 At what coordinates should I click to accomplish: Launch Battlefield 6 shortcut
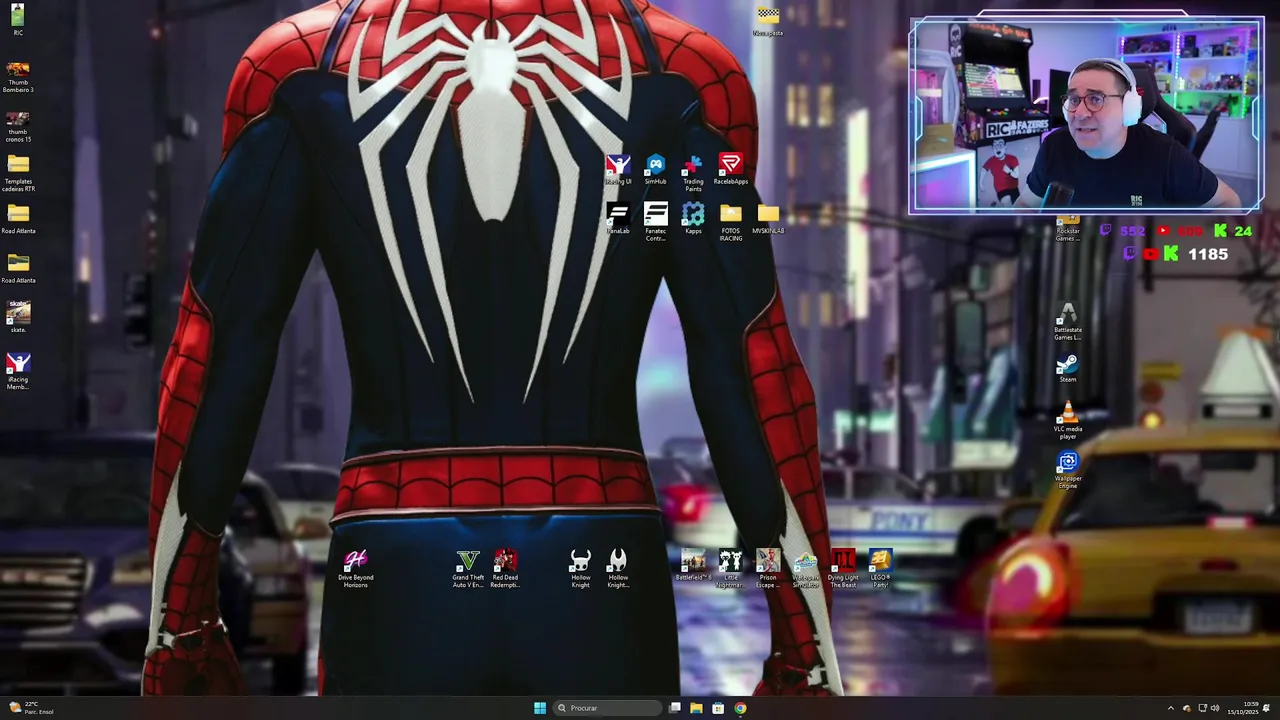pyautogui.click(x=693, y=565)
